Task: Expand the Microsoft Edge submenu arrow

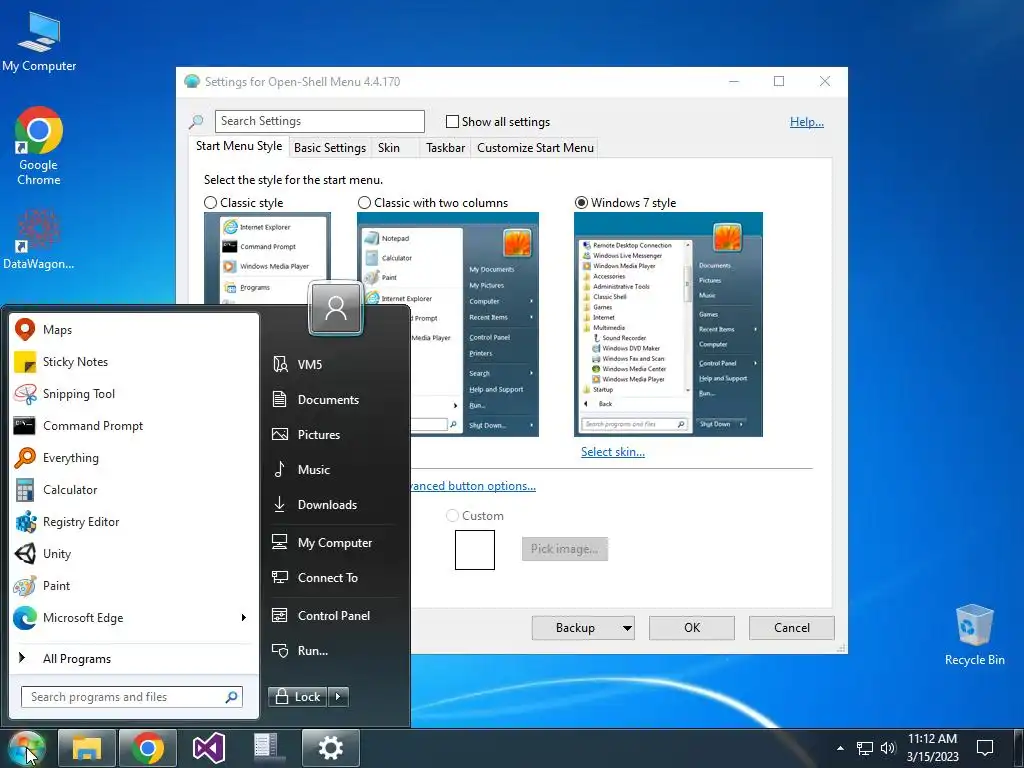Action: (244, 618)
